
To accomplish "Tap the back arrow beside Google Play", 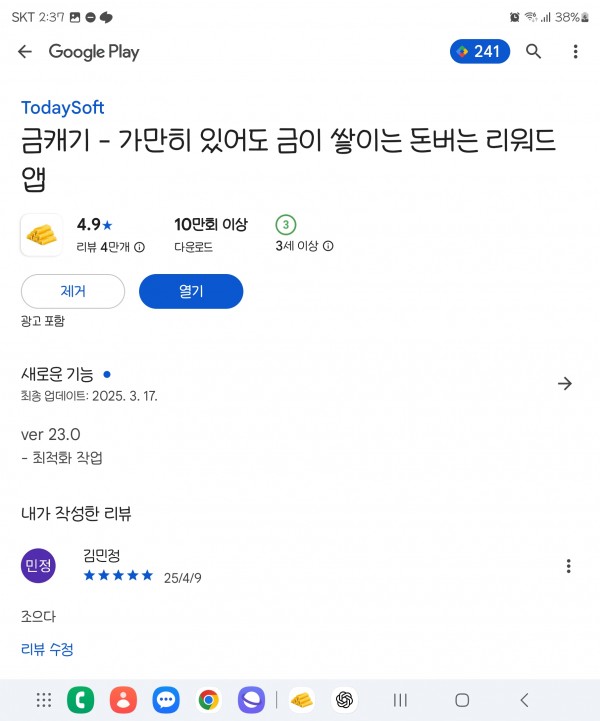I will click(x=25, y=52).
